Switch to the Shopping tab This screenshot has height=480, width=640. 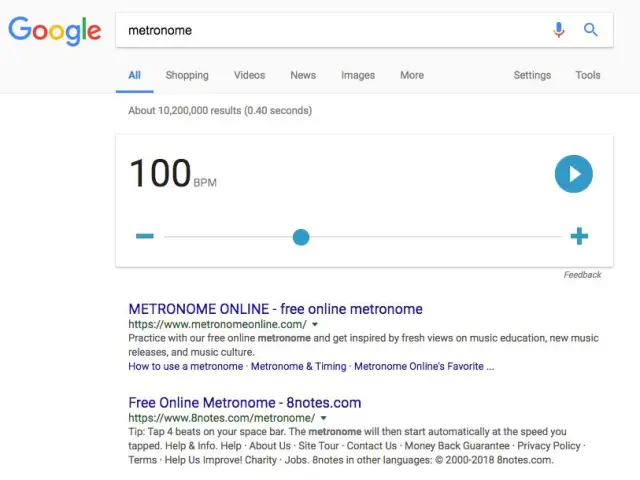tap(187, 75)
